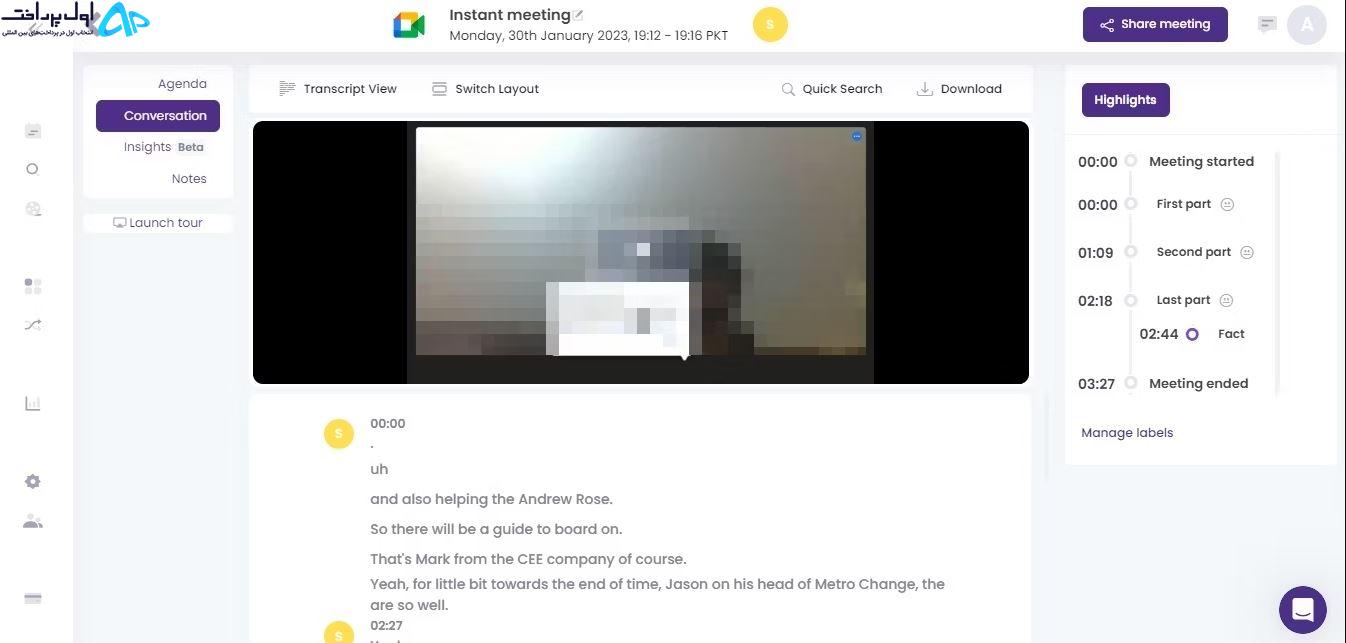The image size is (1346, 643).
Task: Click the shuffle arrows icon in sidebar
Action: 32,325
